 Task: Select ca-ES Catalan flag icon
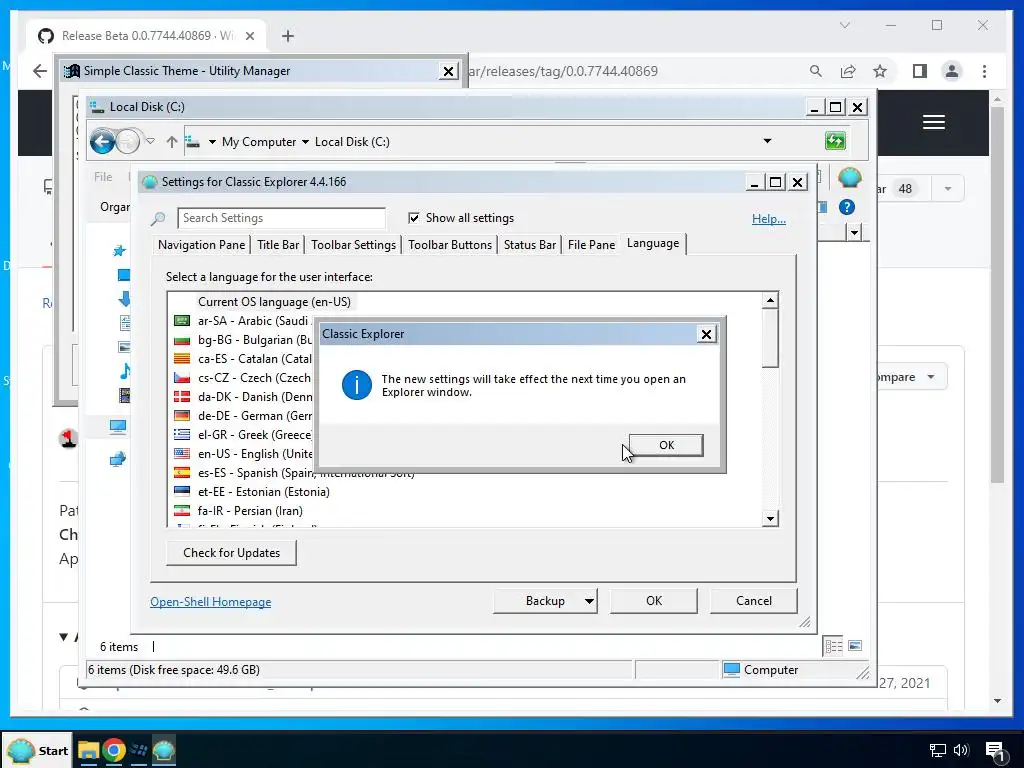click(182, 359)
